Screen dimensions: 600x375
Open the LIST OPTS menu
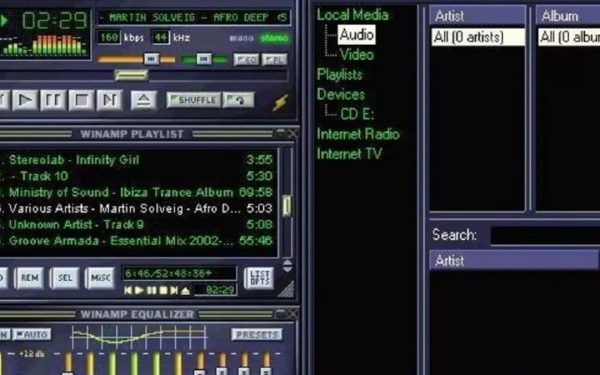[259, 278]
